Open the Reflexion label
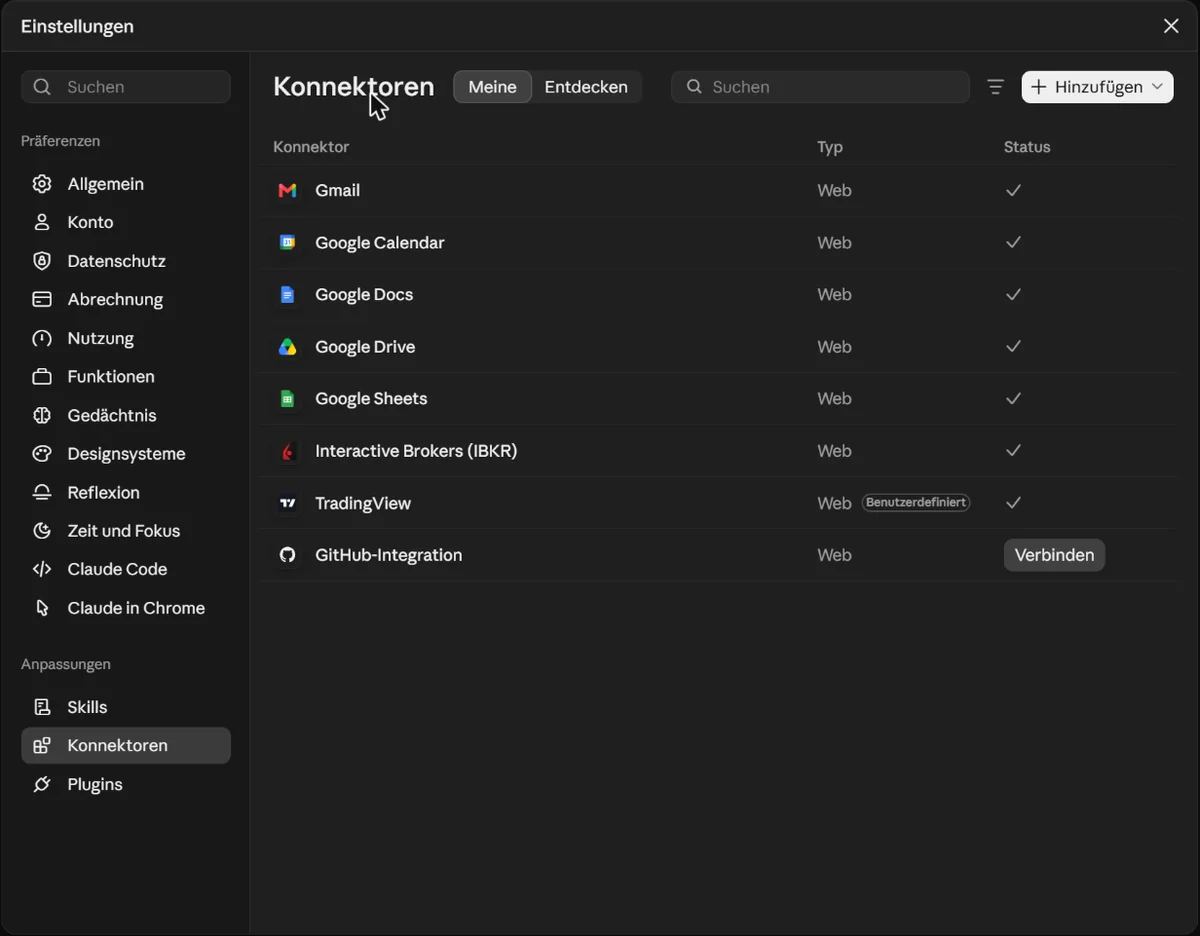1200x936 pixels. click(x=104, y=492)
